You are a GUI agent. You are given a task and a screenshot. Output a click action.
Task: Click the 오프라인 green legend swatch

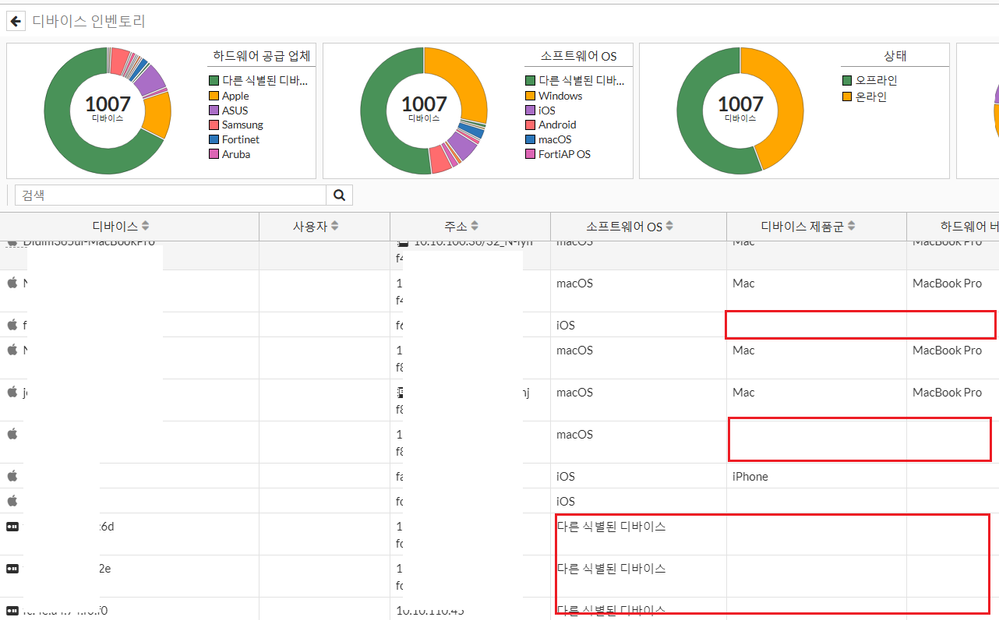[847, 80]
